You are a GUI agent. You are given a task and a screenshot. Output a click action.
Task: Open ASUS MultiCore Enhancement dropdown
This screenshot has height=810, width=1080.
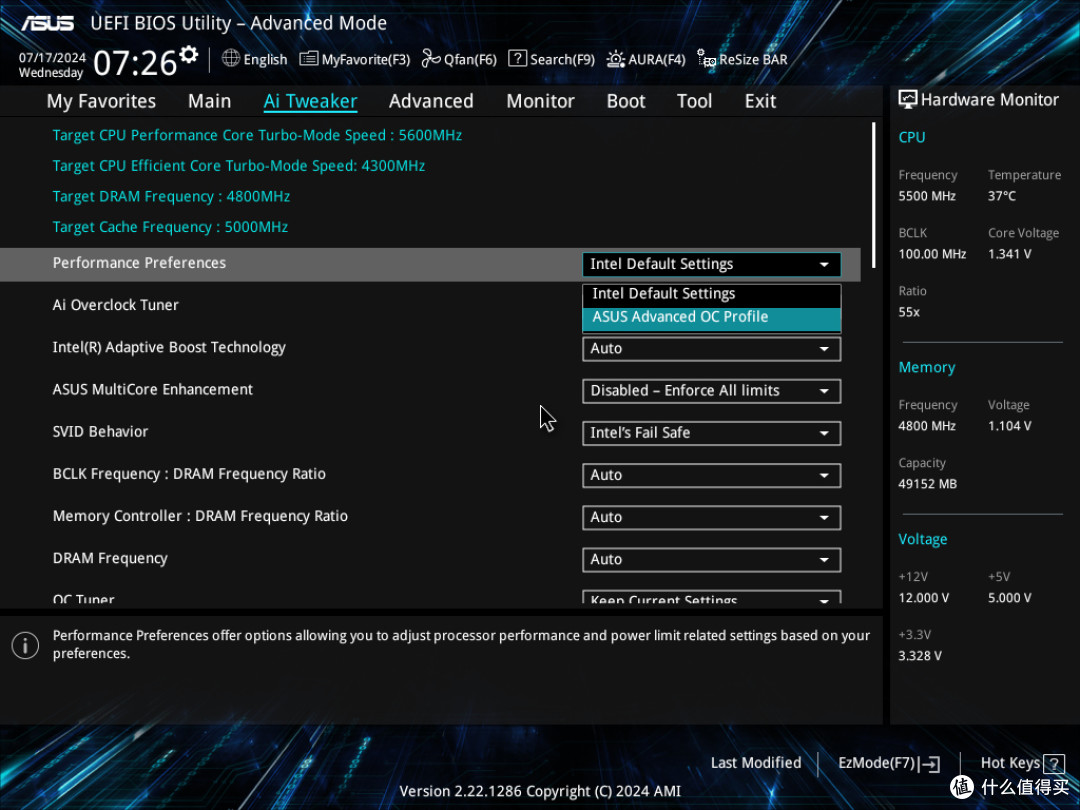[x=712, y=391]
